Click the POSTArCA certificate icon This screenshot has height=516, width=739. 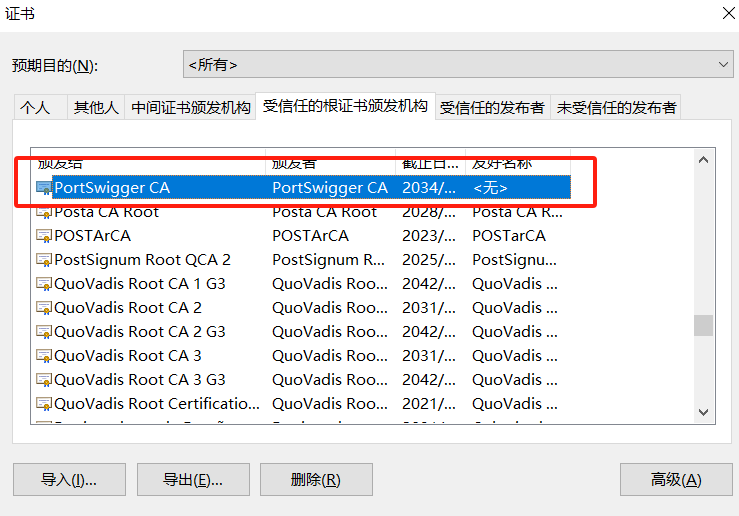(44, 236)
